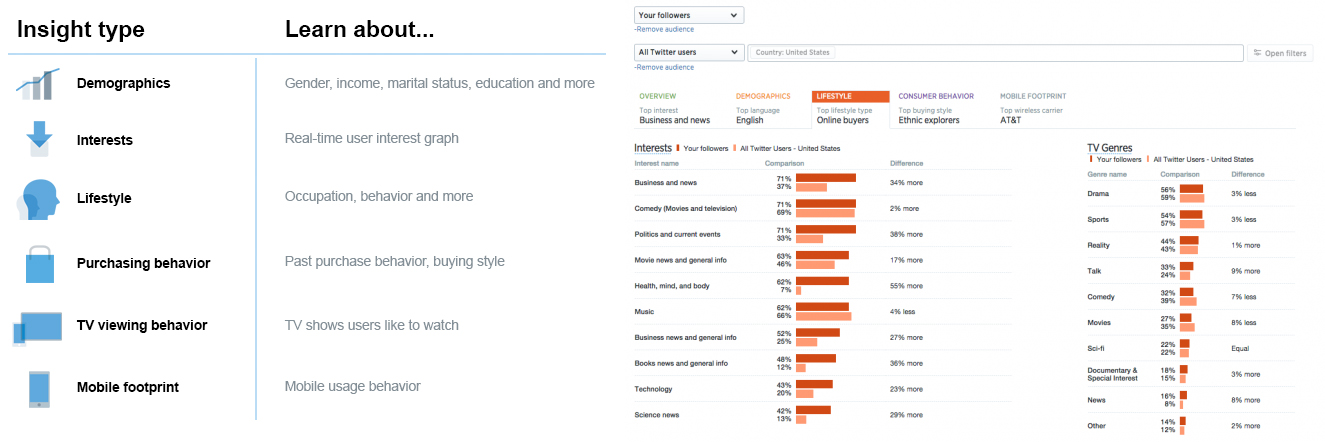Remove the Your followers audience link
1325x442 pixels.
coord(664,30)
